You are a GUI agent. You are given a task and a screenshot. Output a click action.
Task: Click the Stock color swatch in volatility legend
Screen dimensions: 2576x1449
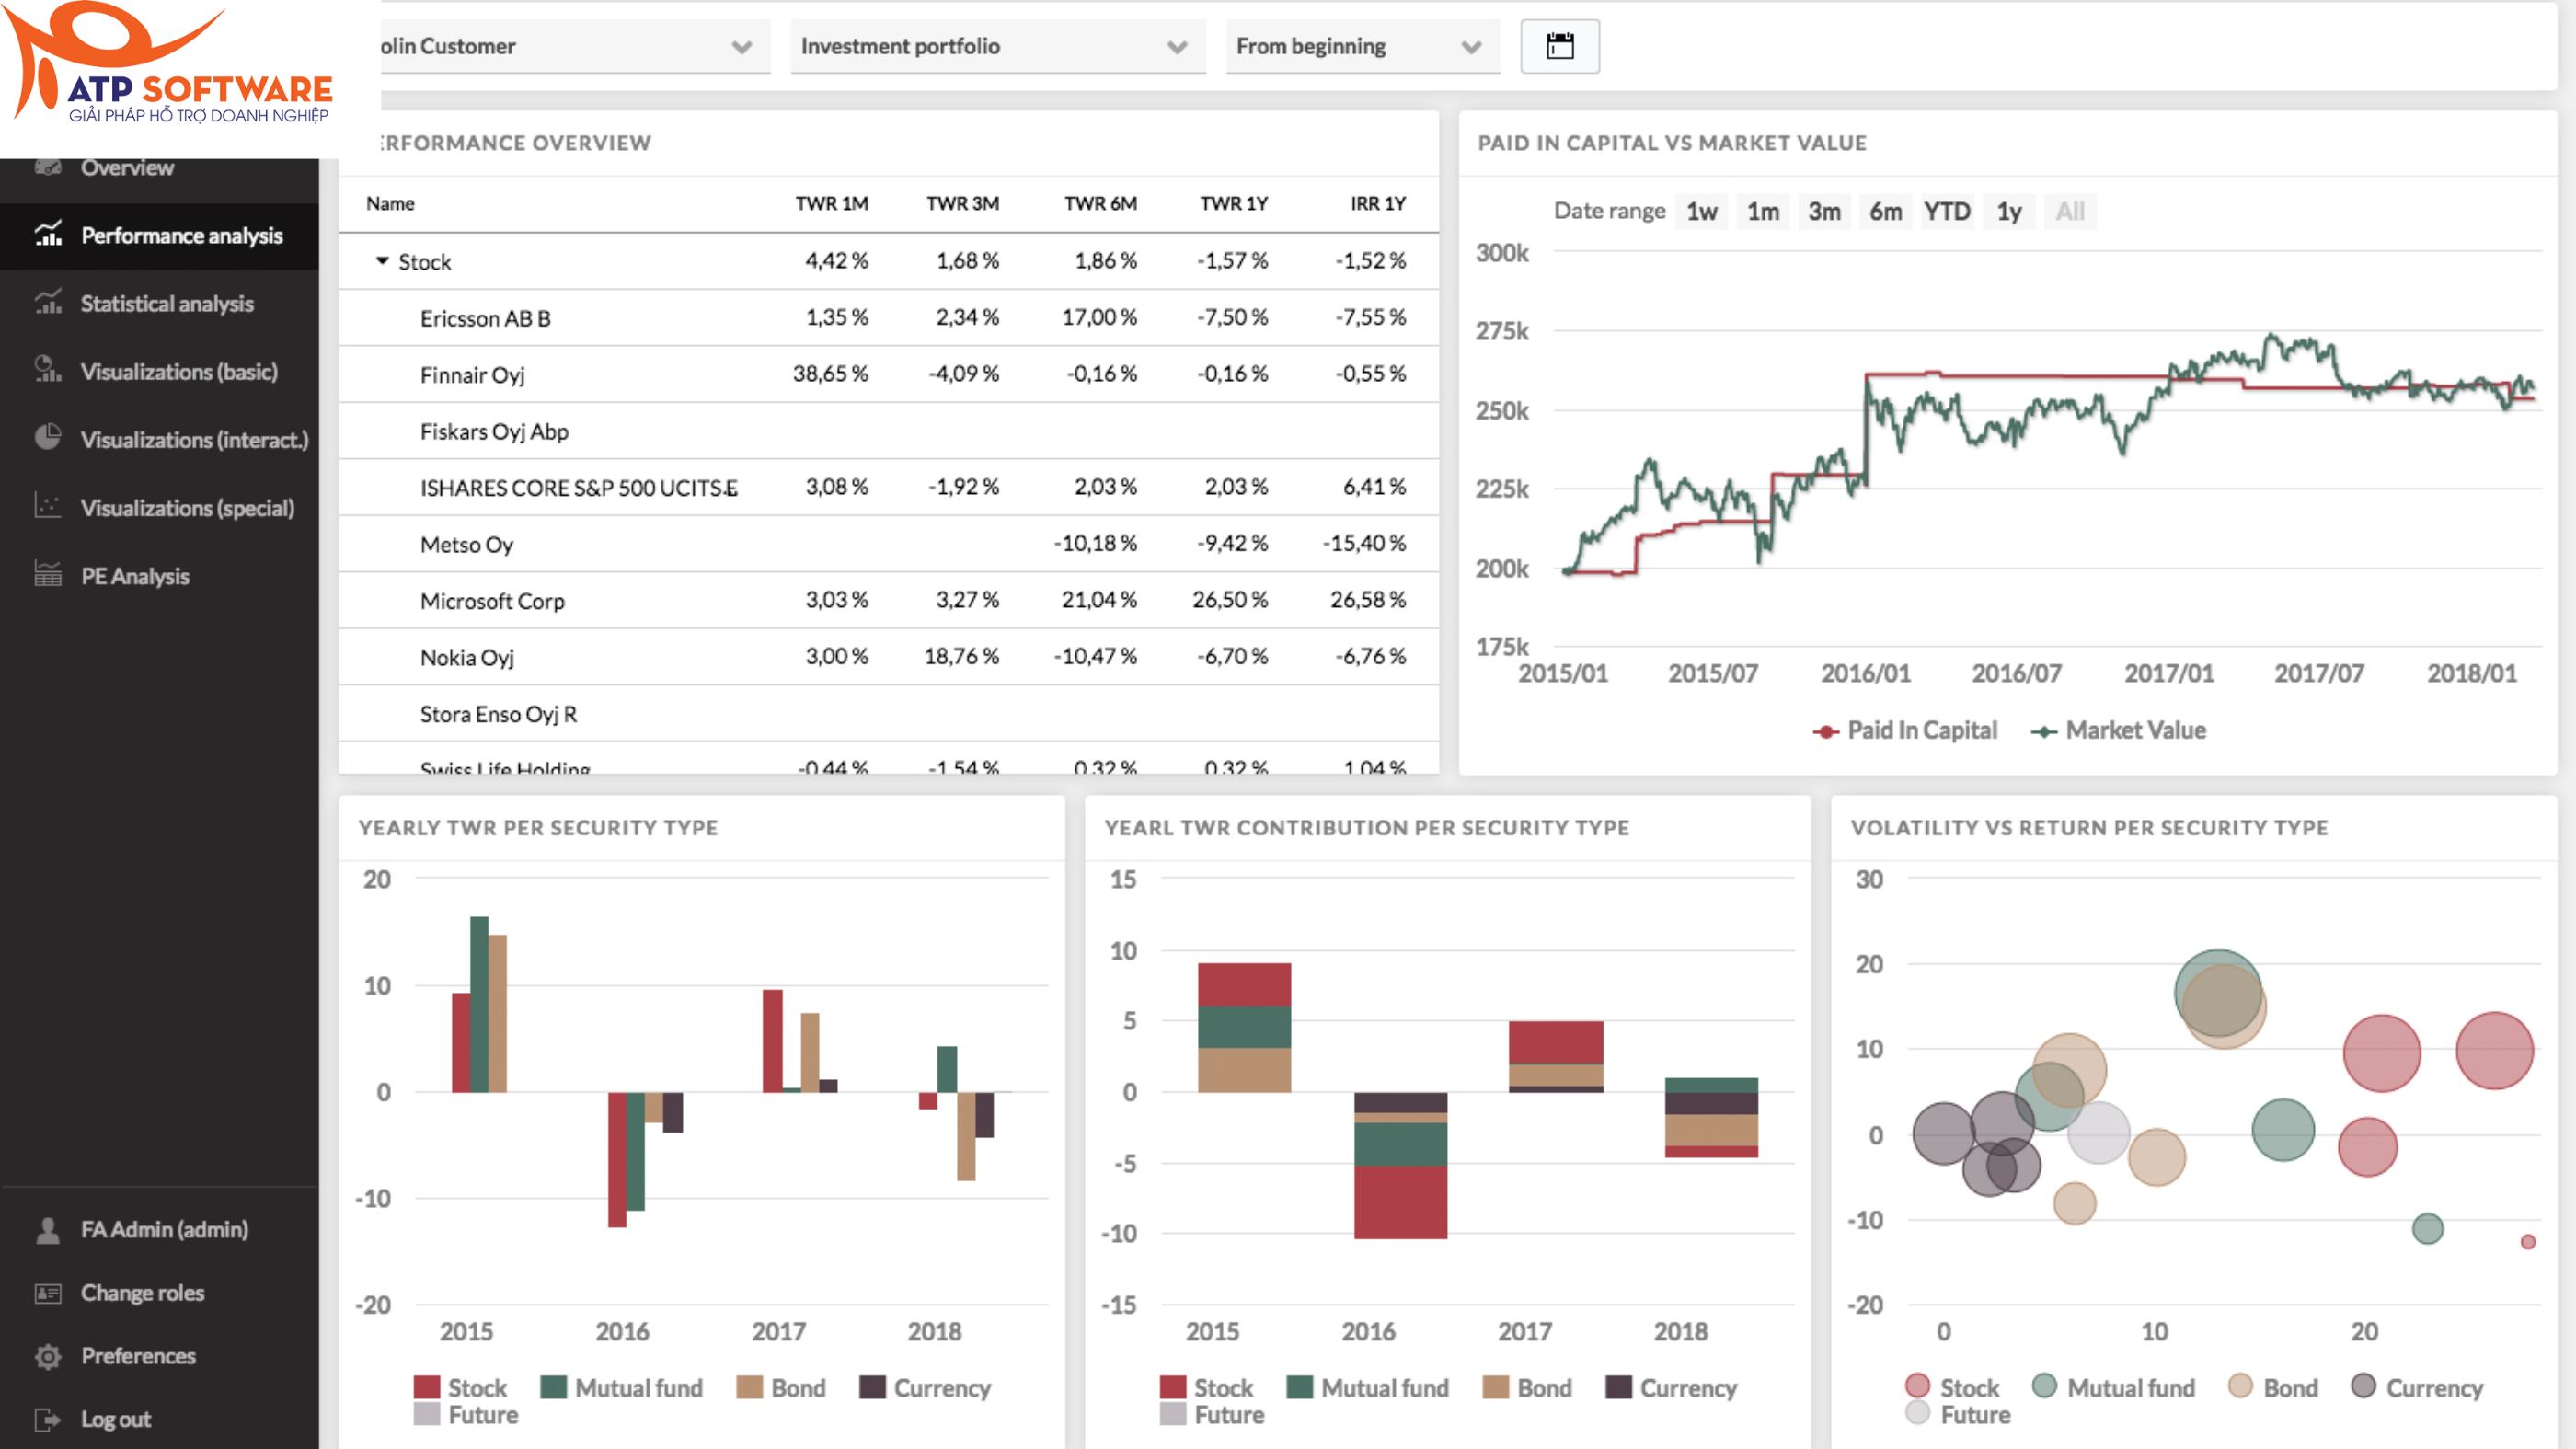click(1917, 1386)
